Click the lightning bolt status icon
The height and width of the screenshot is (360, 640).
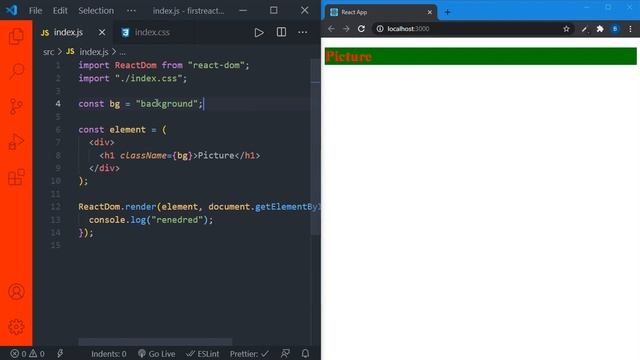(x=60, y=353)
